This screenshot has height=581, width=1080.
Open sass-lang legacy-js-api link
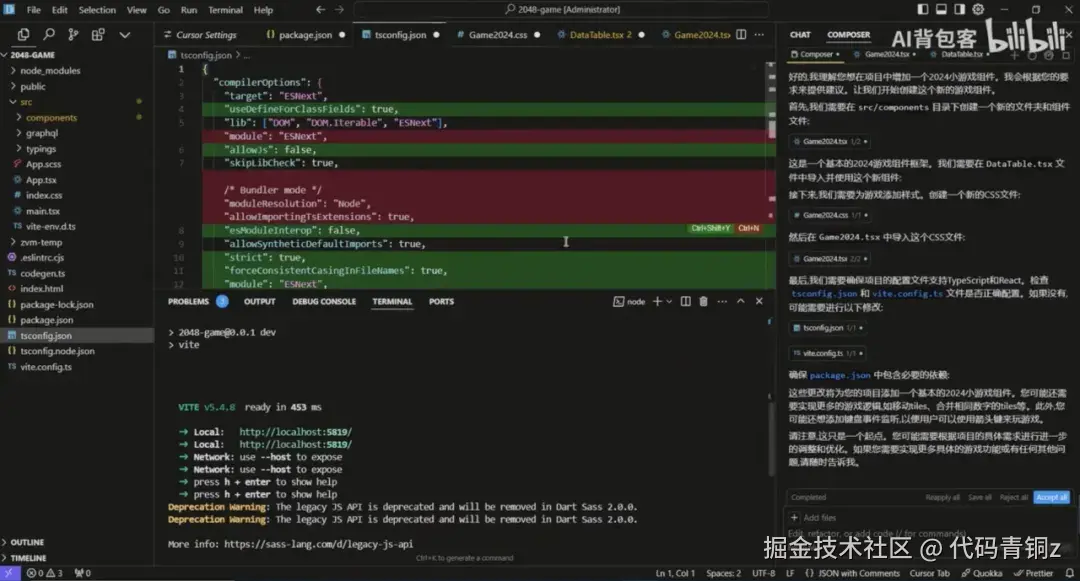coord(318,544)
